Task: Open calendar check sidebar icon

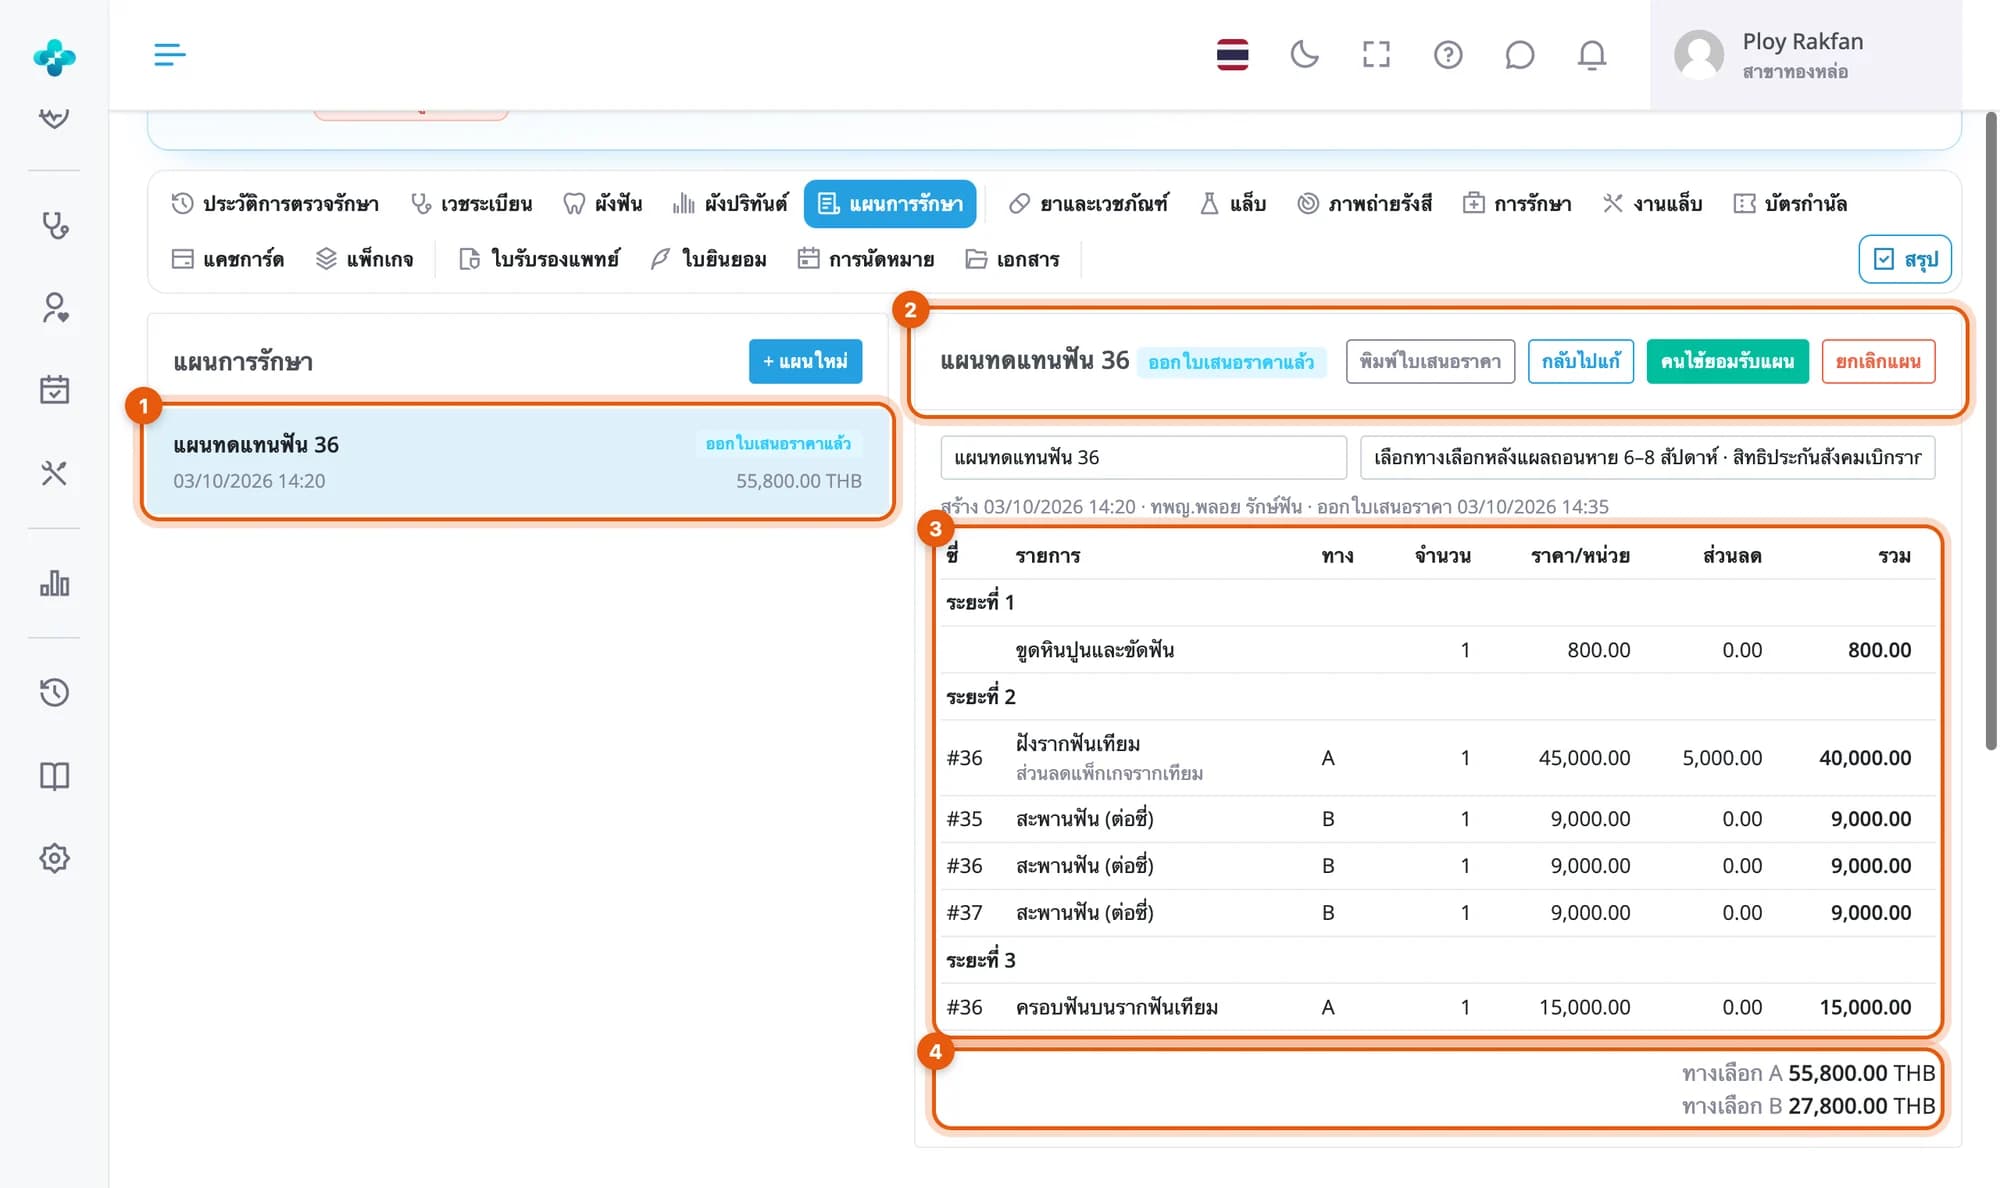Action: click(54, 389)
